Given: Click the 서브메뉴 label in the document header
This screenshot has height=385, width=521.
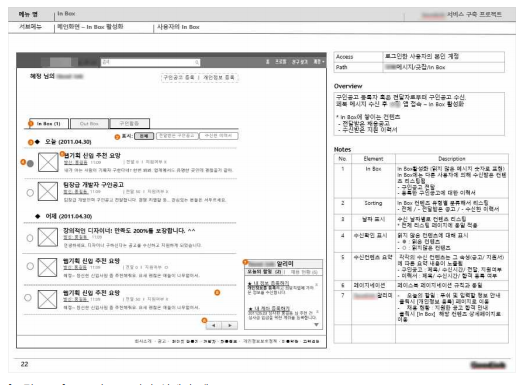Looking at the screenshot, I should pyautogui.click(x=30, y=27).
